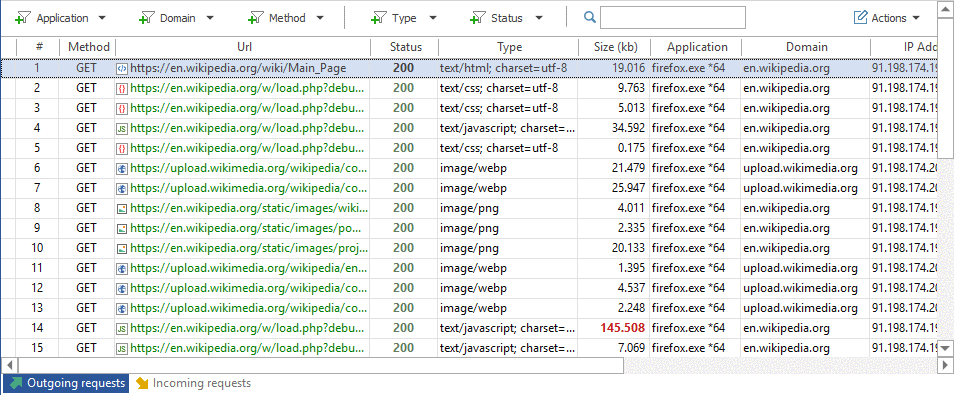Image resolution: width=954 pixels, height=395 pixels.
Task: Click the horizontal scrollbar left arrow
Action: pyautogui.click(x=9, y=365)
